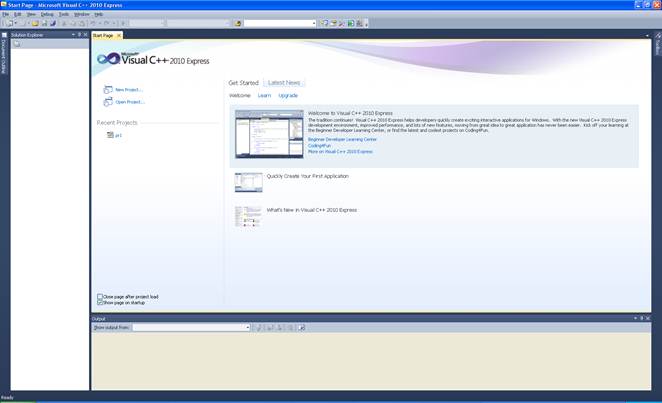Open the Window menu
This screenshot has height=403, width=662.
pos(81,14)
